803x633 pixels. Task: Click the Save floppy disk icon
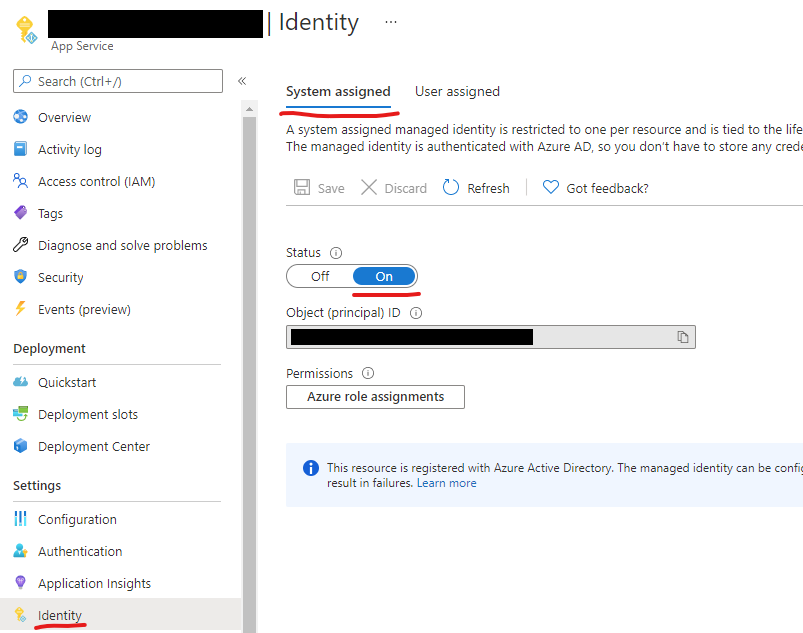click(x=302, y=187)
